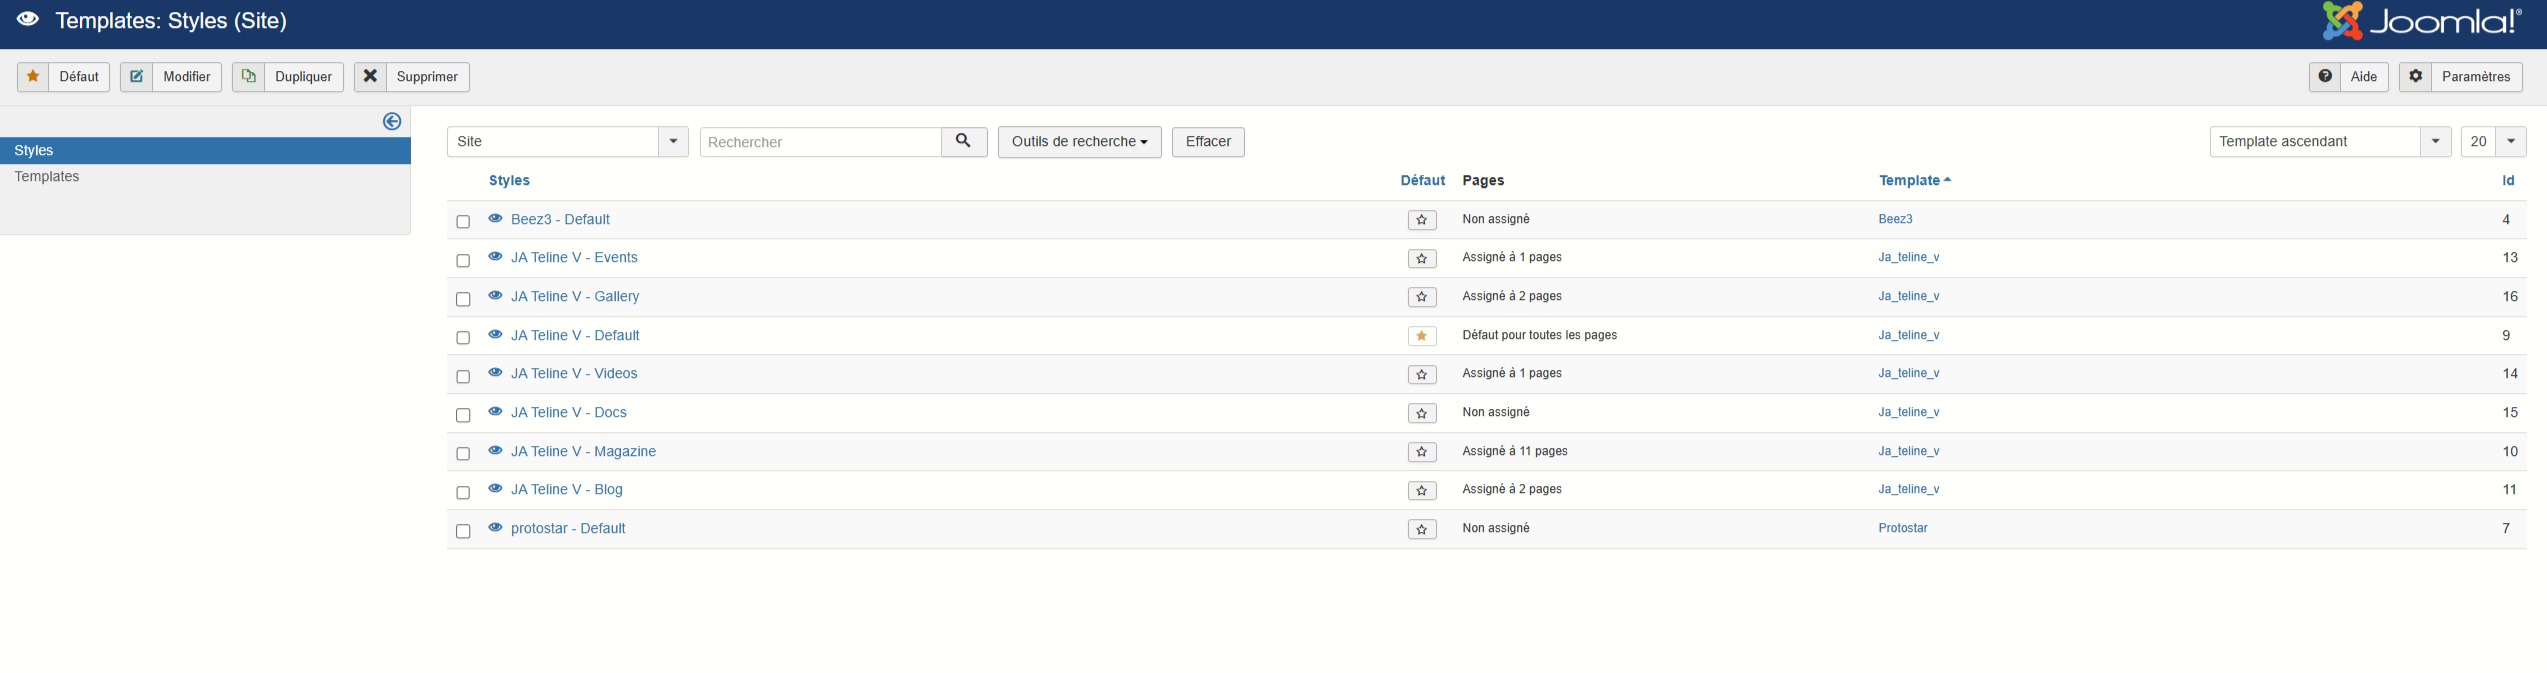Preview JA Teline V - Default eye icon
The width and height of the screenshot is (2547, 673).
click(495, 334)
